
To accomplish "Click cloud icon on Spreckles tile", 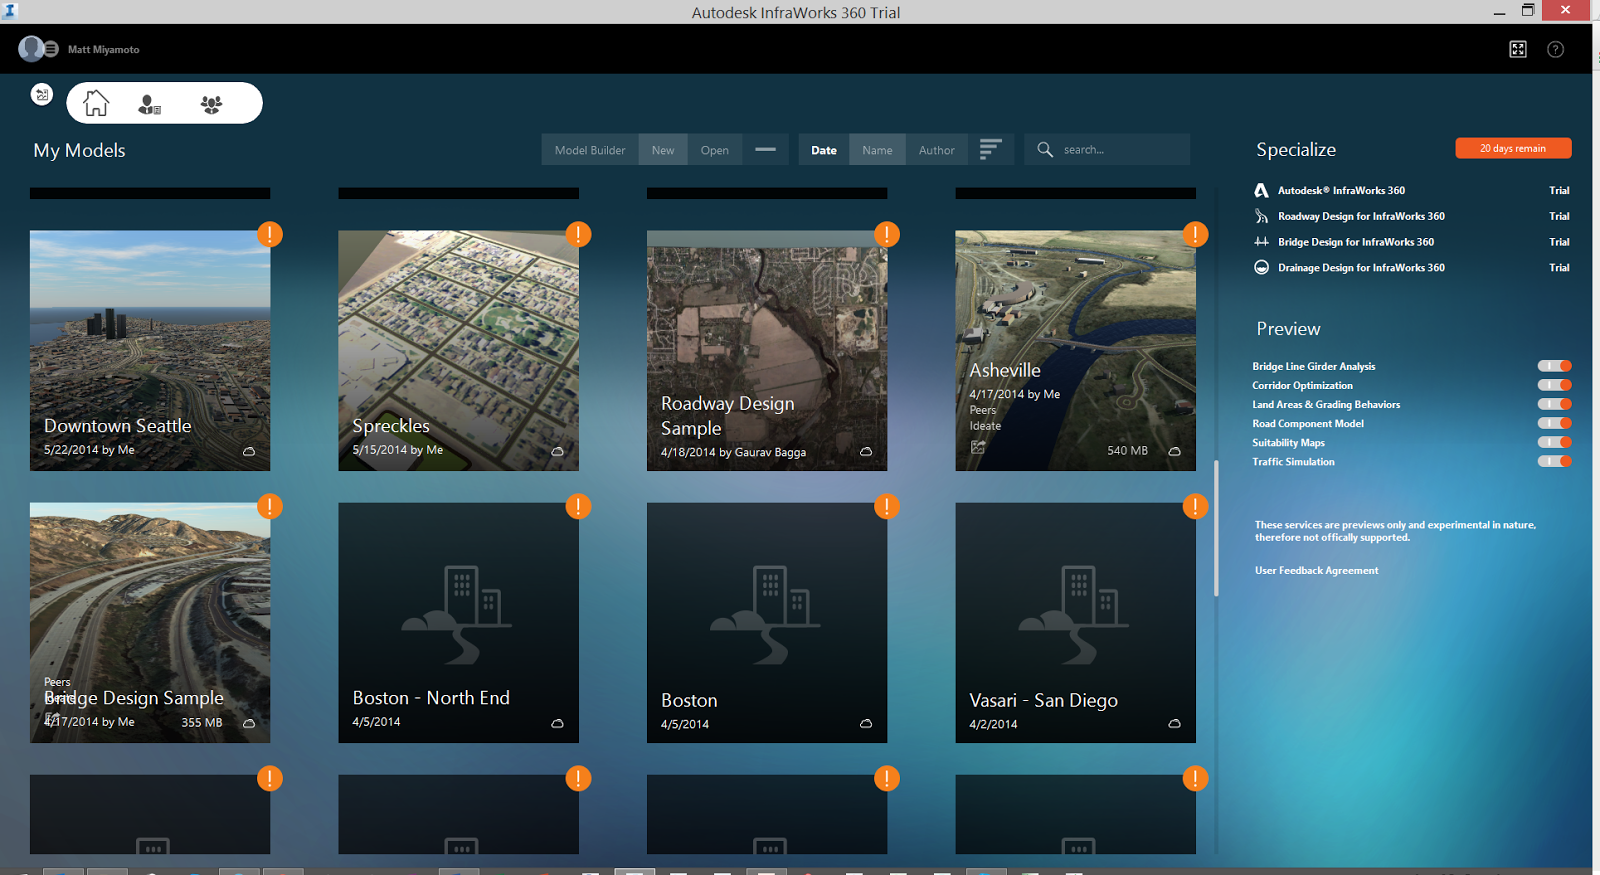I will pos(557,452).
